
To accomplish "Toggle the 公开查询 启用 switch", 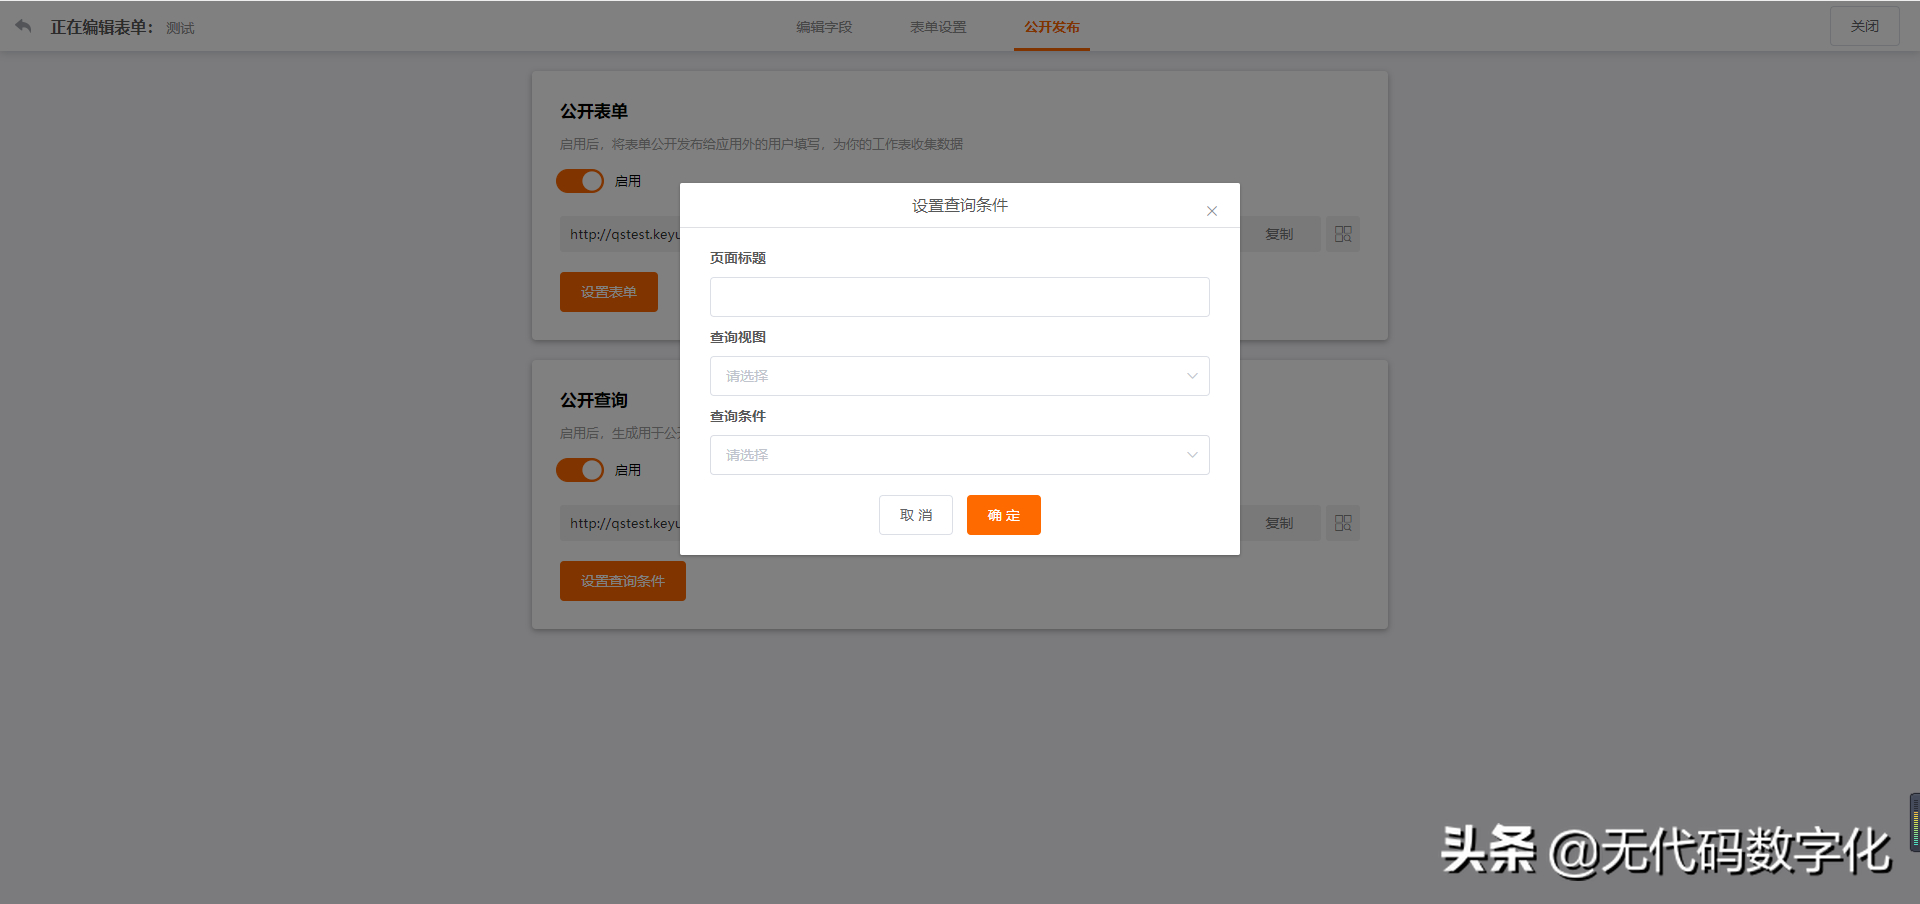I will [580, 470].
